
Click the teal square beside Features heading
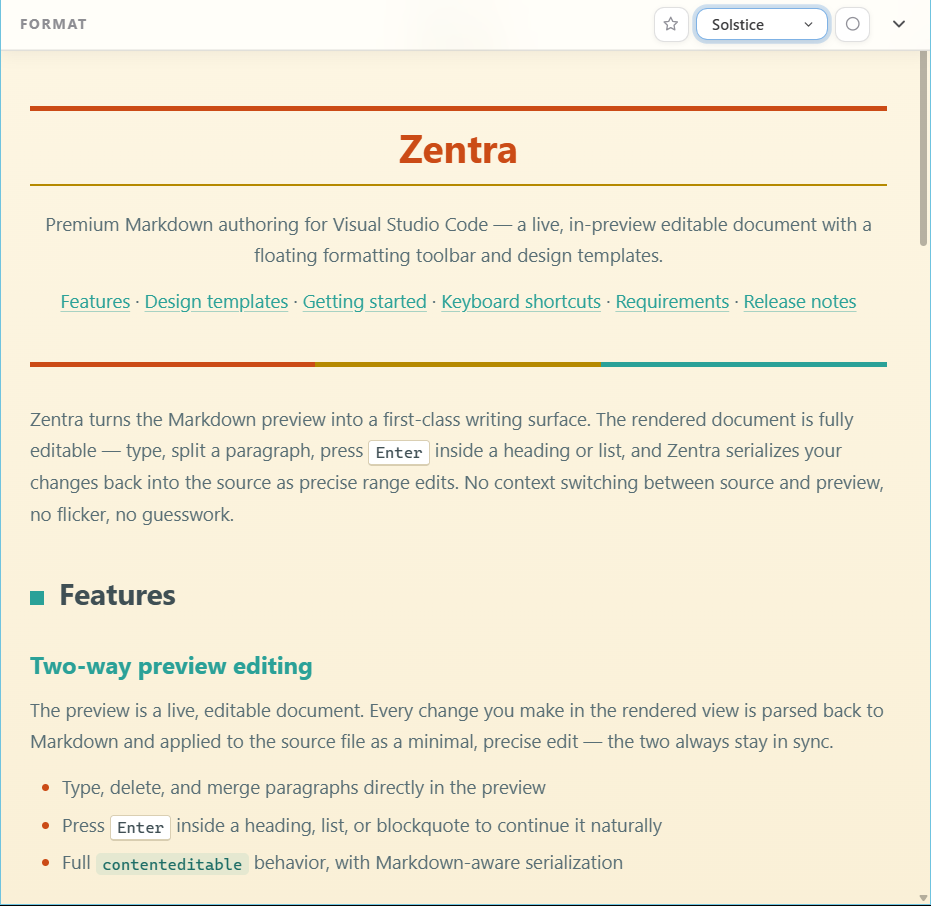pyautogui.click(x=37, y=598)
